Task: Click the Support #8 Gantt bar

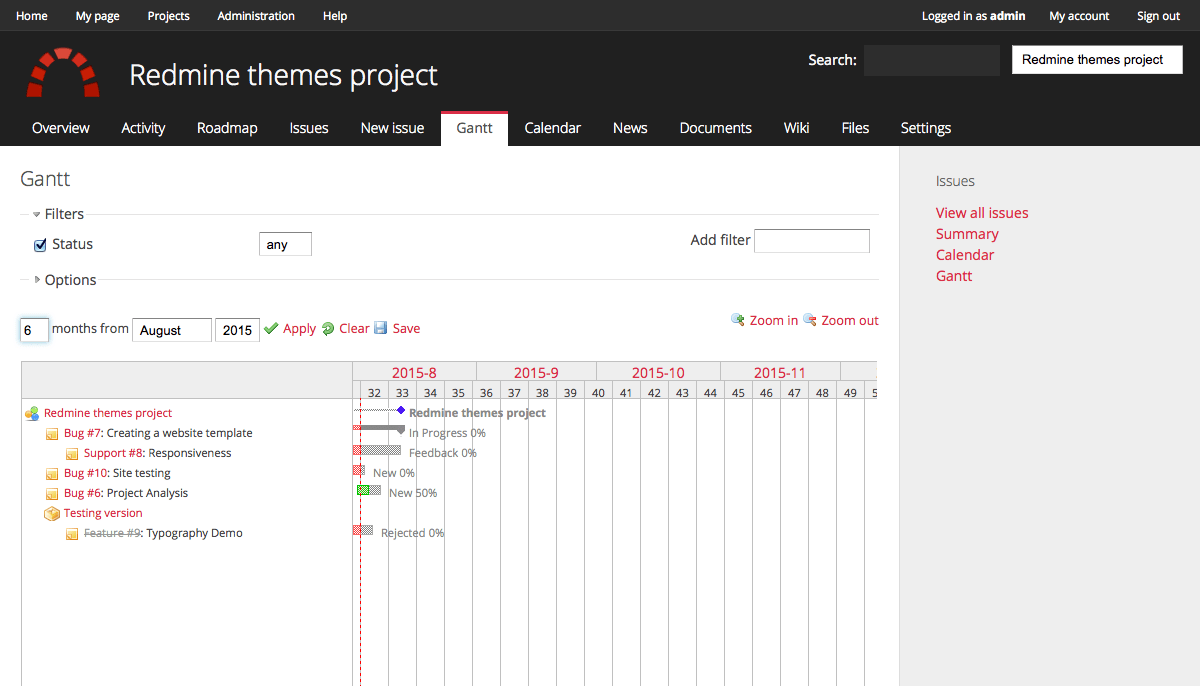Action: coord(377,450)
